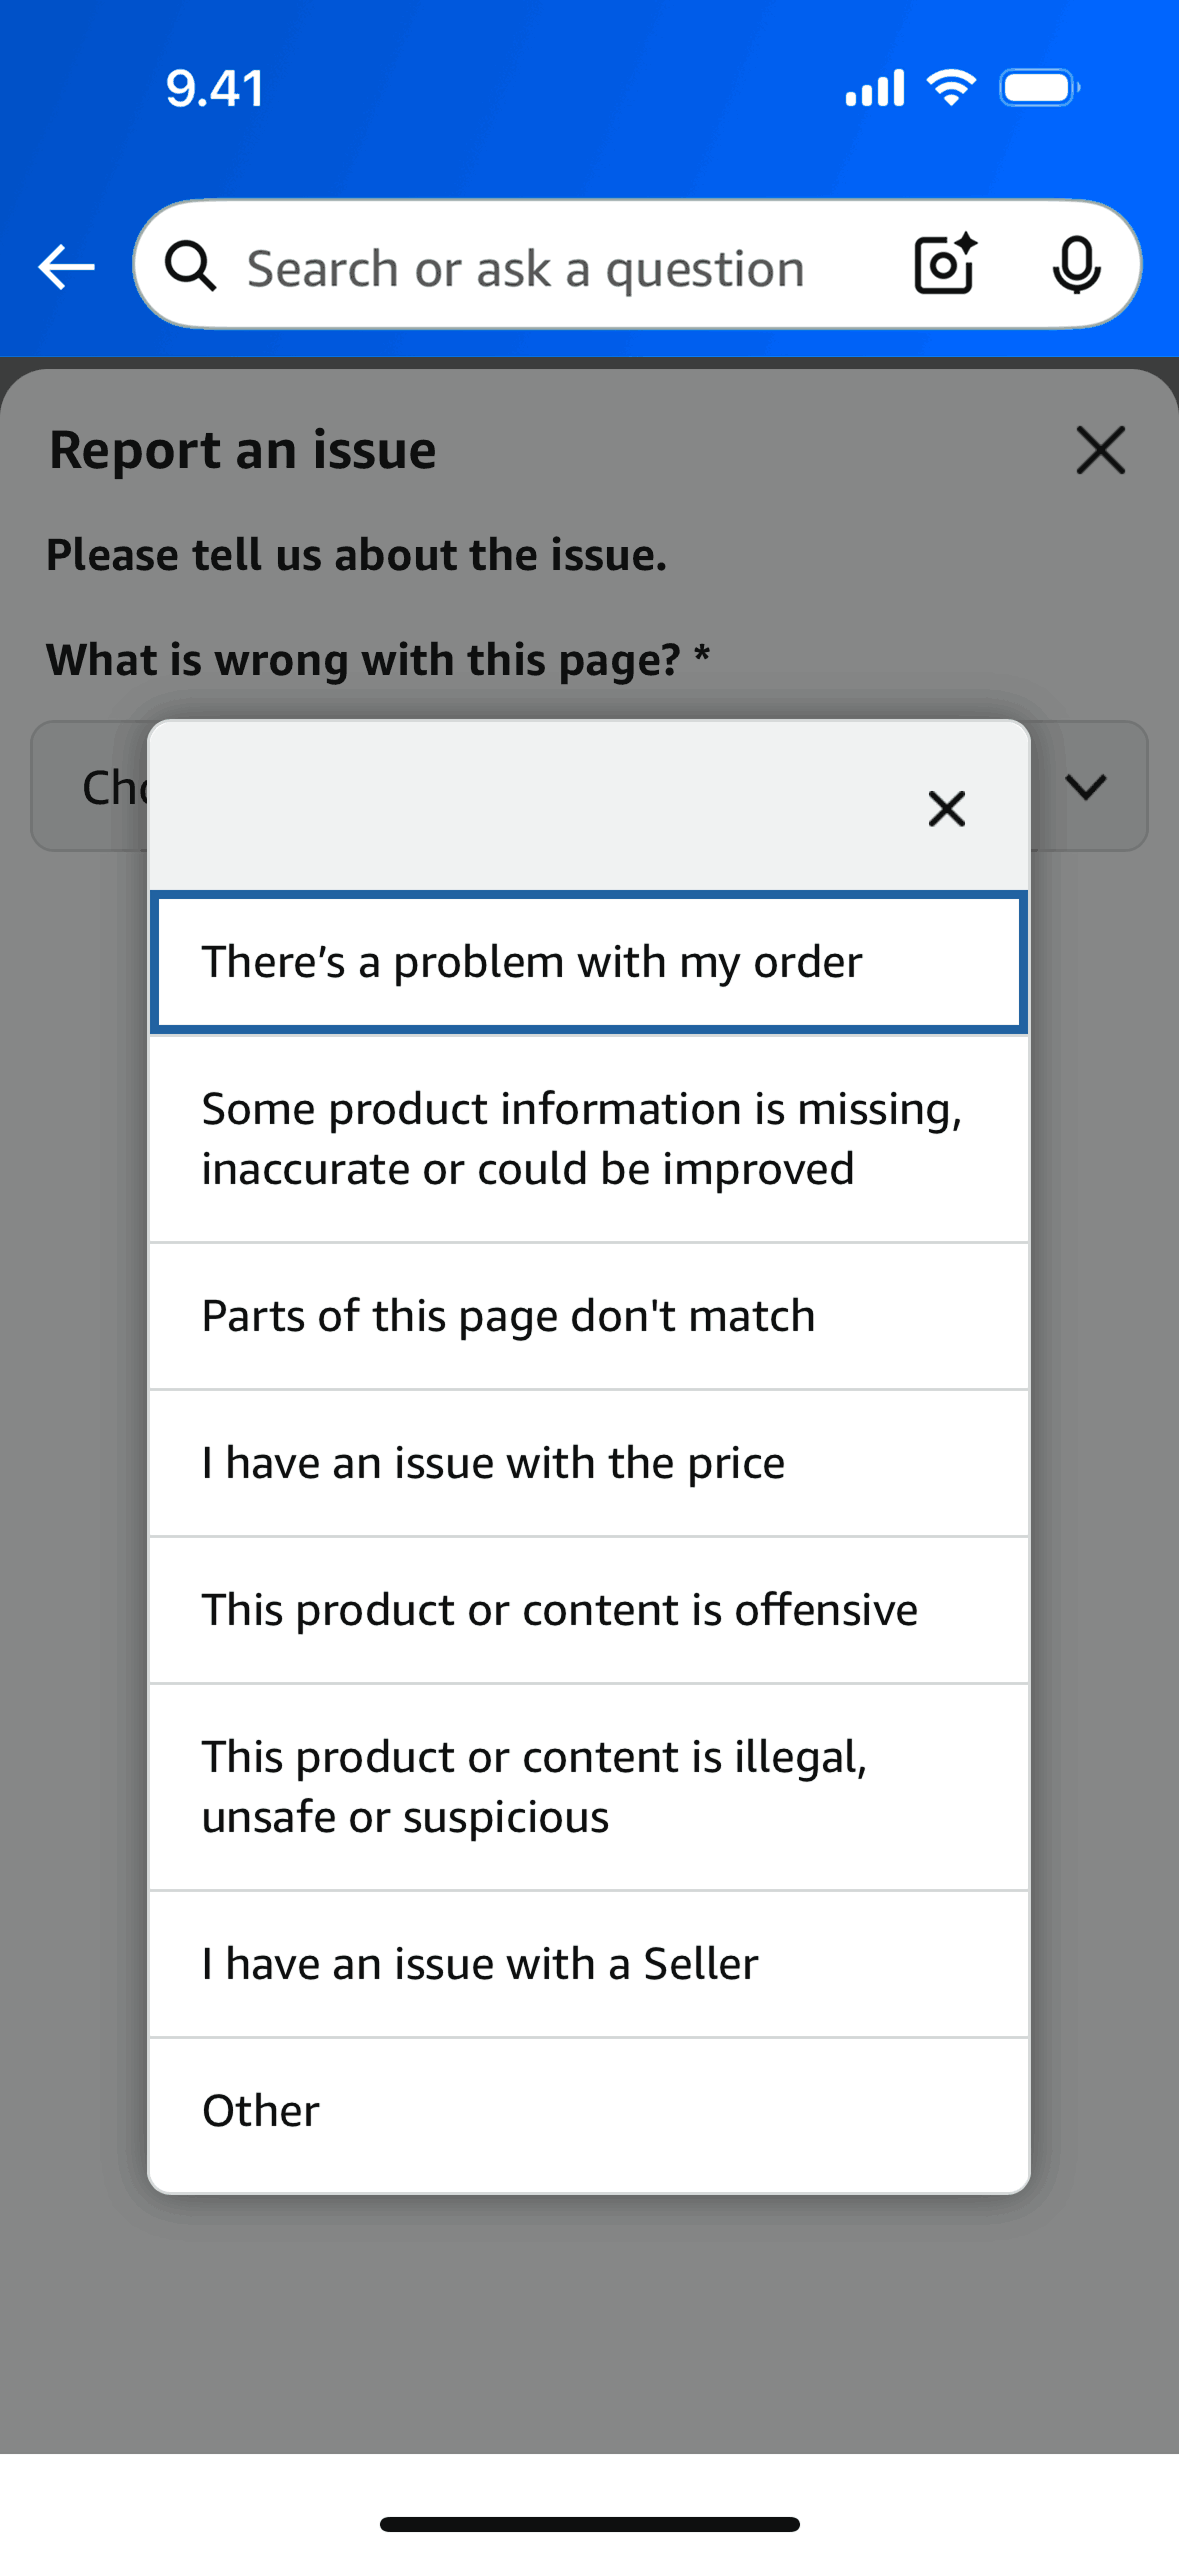
Task: Pick "I have an issue with the price"
Action: [589, 1463]
